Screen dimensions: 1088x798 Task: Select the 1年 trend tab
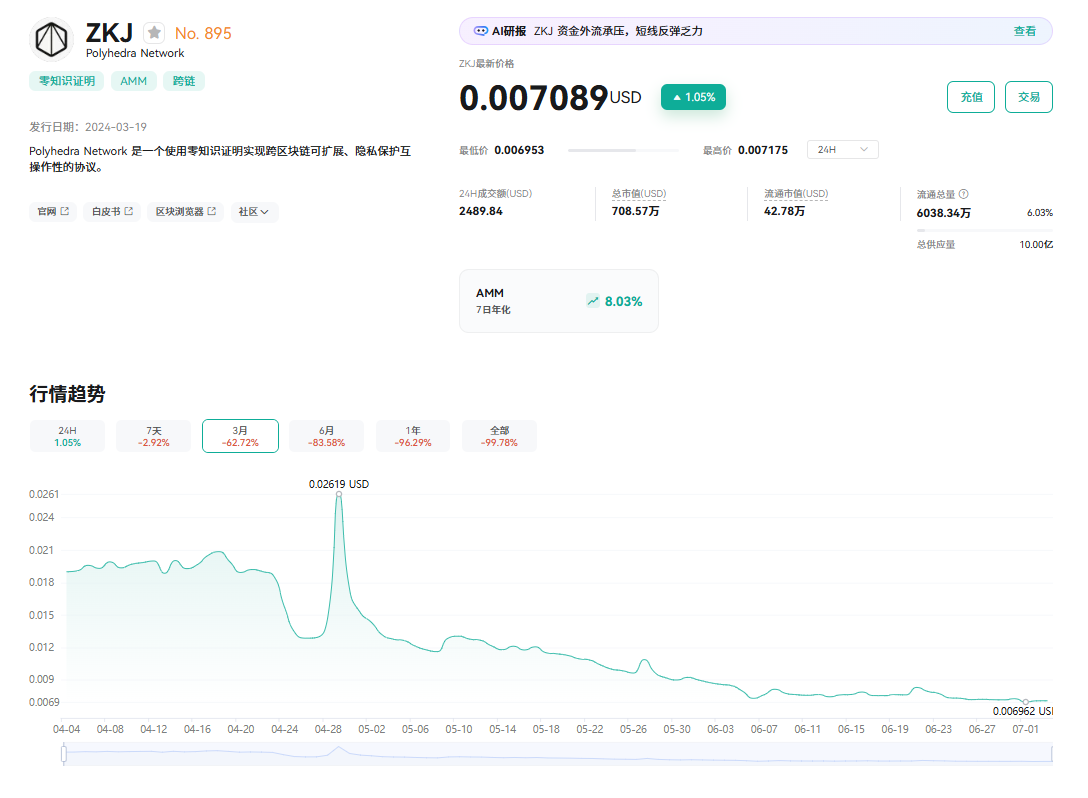point(413,436)
